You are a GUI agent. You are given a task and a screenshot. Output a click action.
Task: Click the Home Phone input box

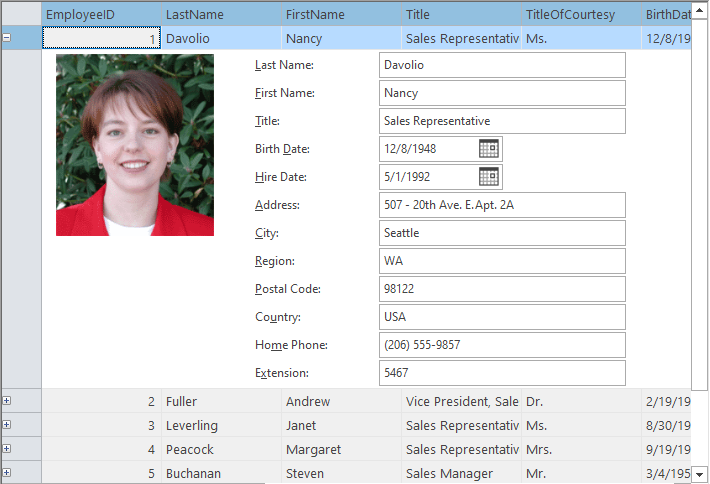(502, 345)
